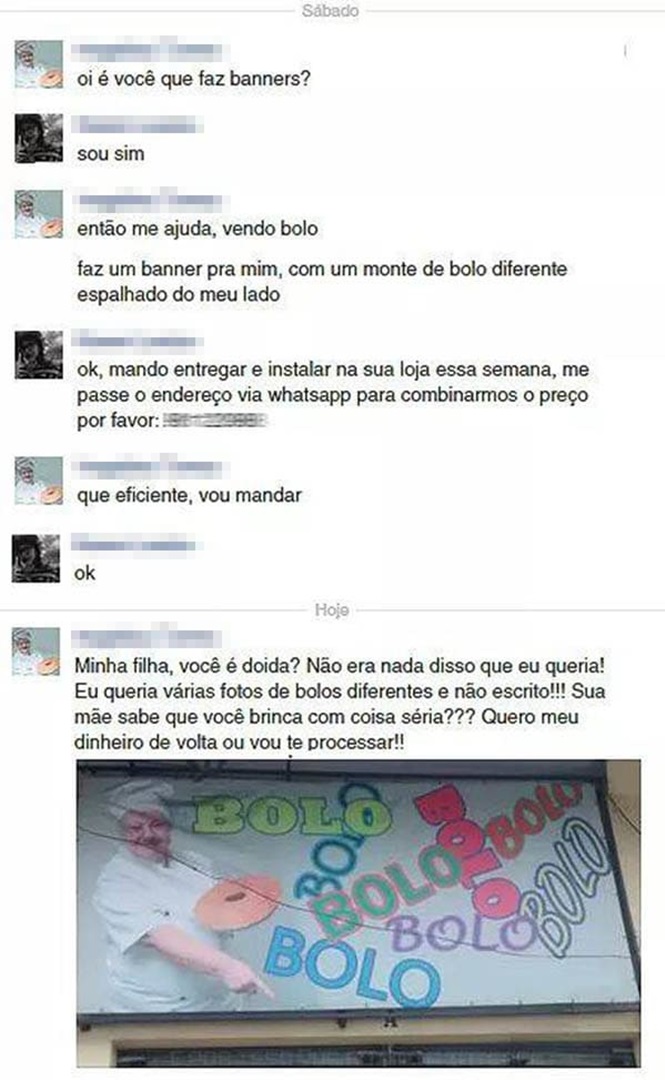Screen dimensions: 665x1080
Task: Open blurred name above "Minha filha" complaint message
Action: coord(147,638)
